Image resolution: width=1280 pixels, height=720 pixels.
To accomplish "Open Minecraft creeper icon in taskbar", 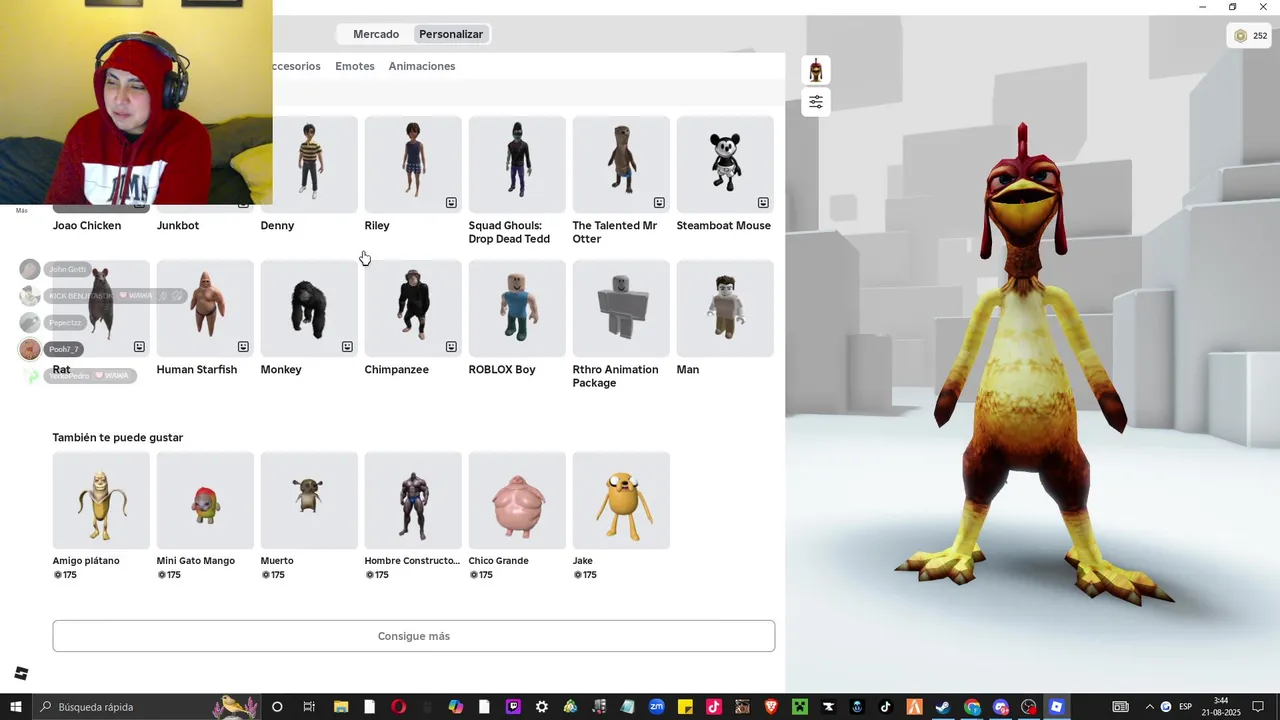I will 800,707.
